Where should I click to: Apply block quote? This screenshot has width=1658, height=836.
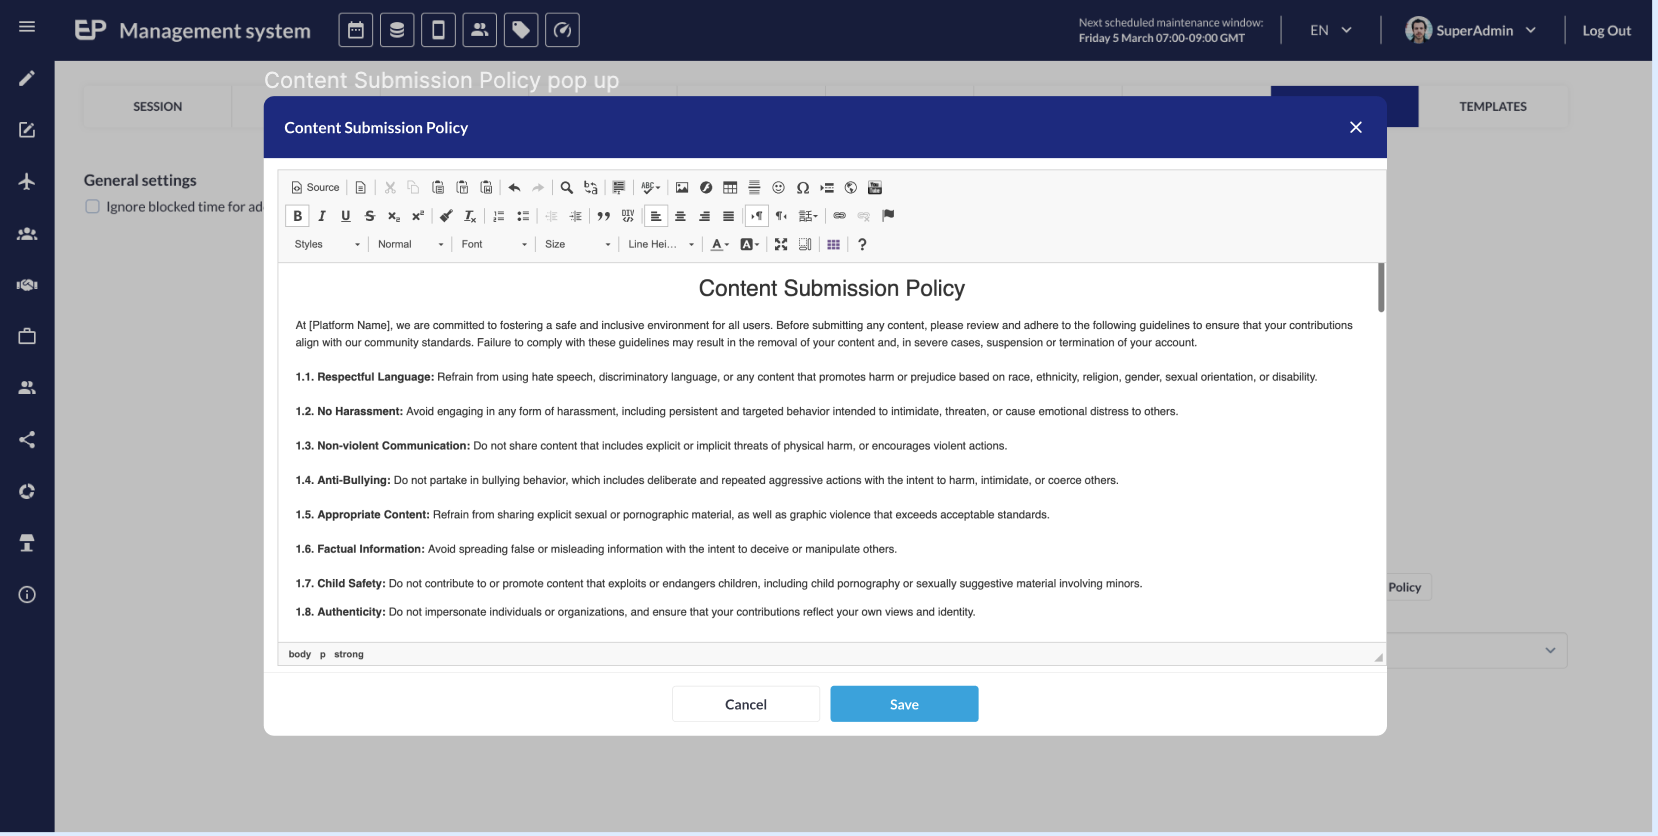pyautogui.click(x=603, y=216)
